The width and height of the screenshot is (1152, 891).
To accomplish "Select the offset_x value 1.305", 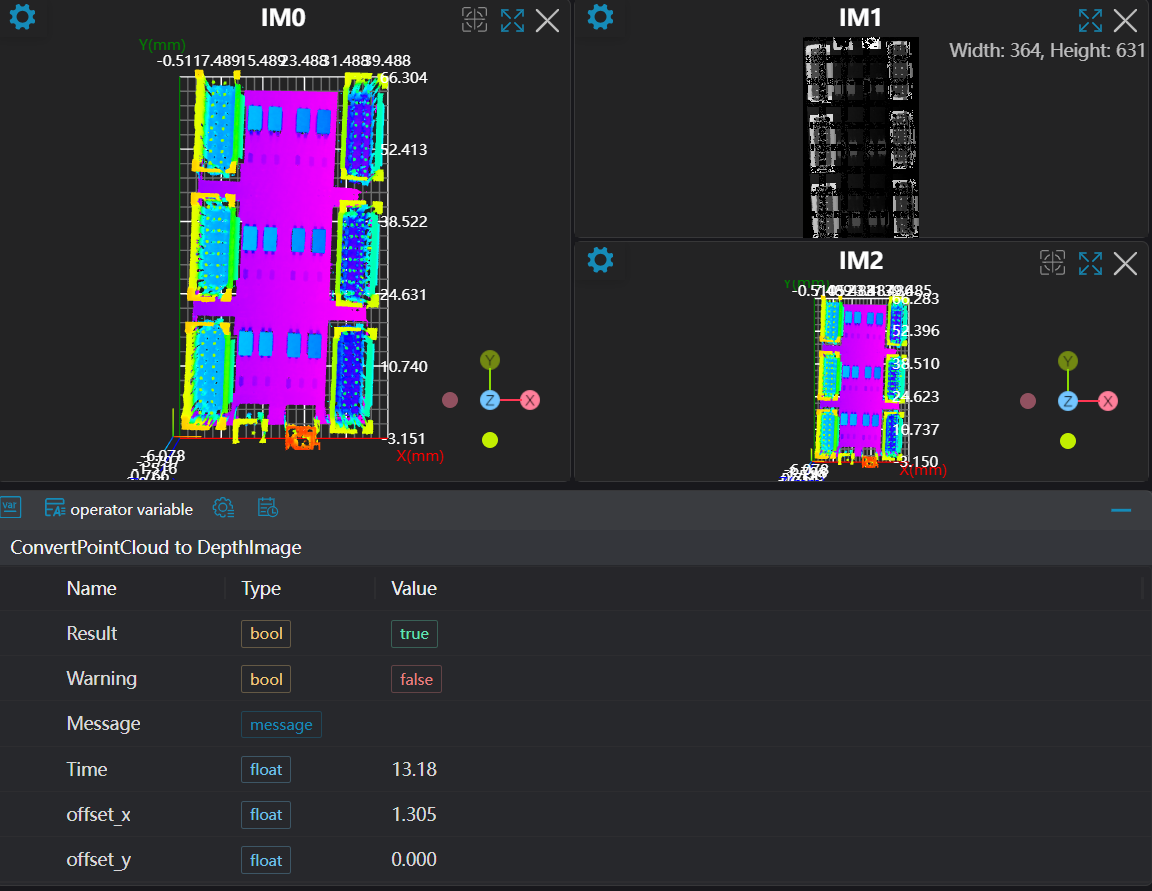I will pos(414,815).
